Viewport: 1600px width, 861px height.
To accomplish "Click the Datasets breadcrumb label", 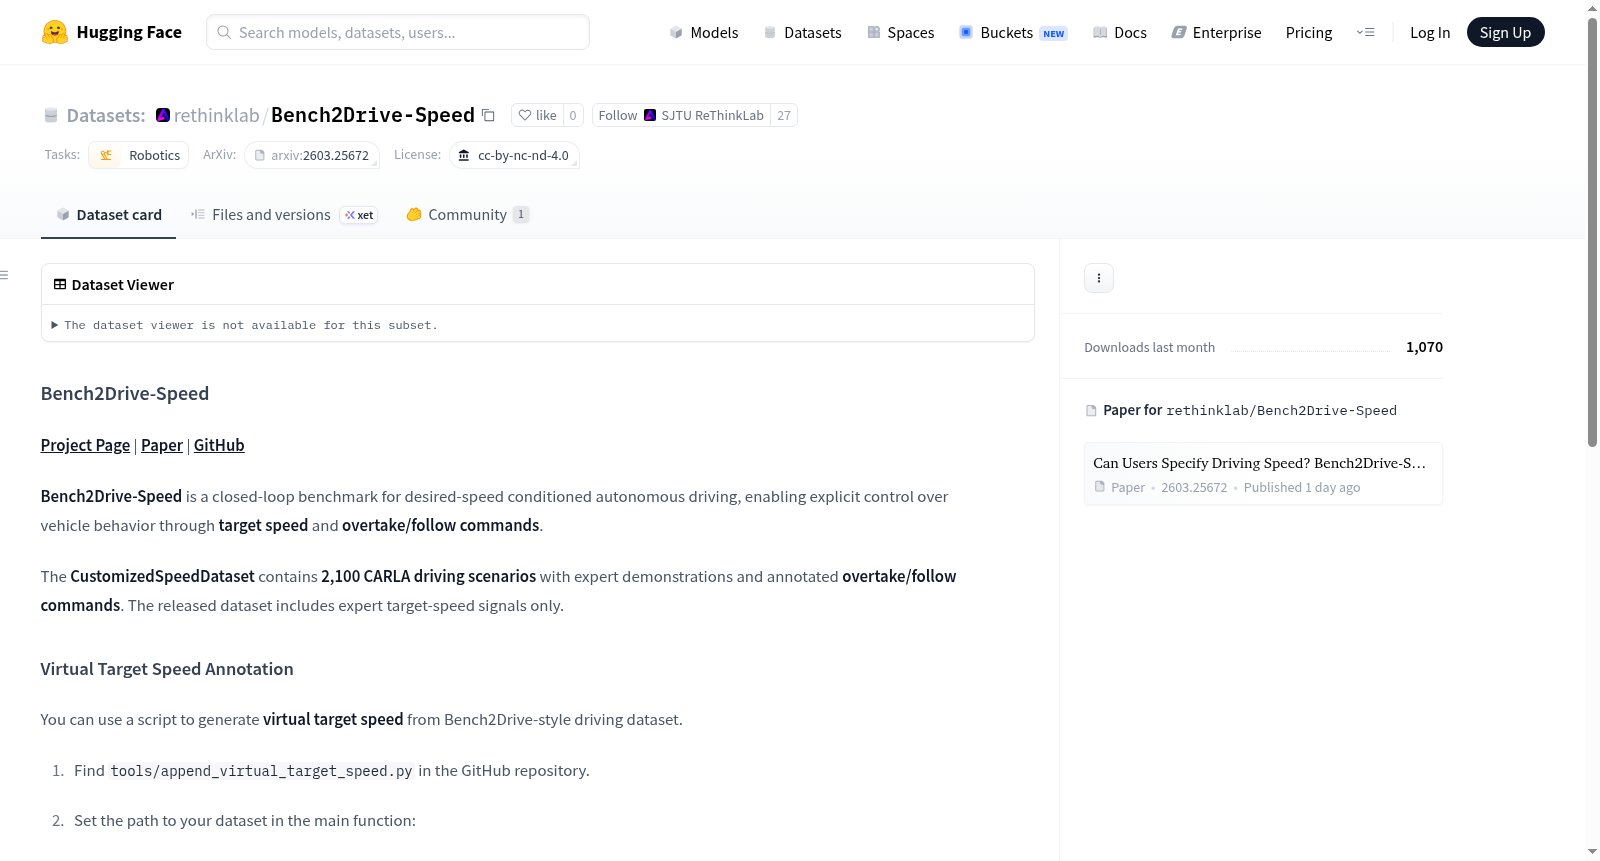I will coord(106,115).
